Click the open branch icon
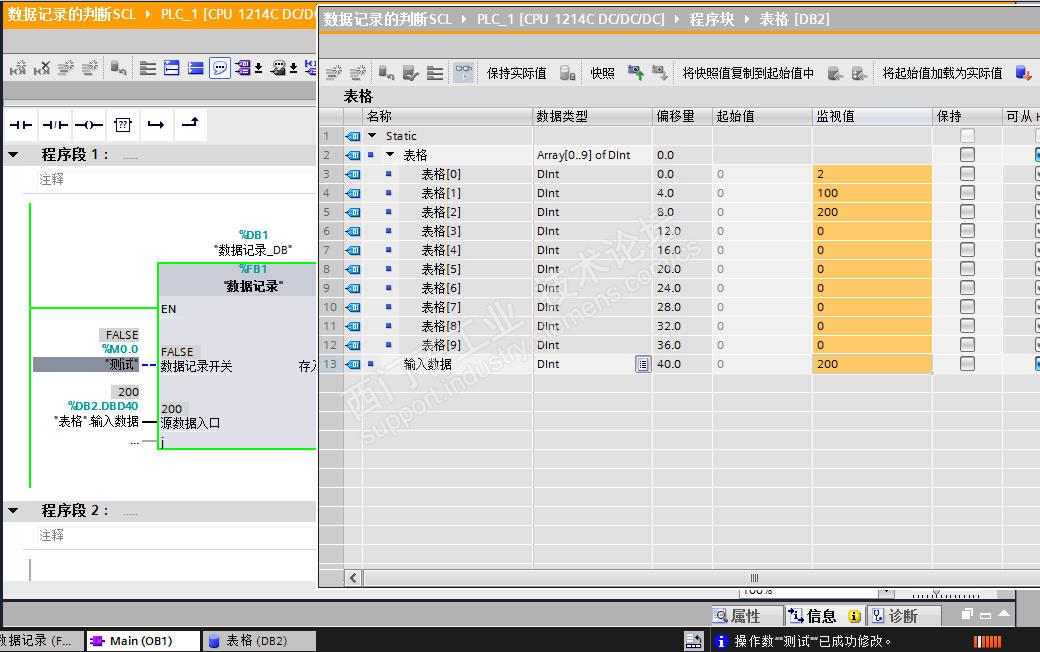This screenshot has height=652, width=1040. pyautogui.click(x=157, y=125)
